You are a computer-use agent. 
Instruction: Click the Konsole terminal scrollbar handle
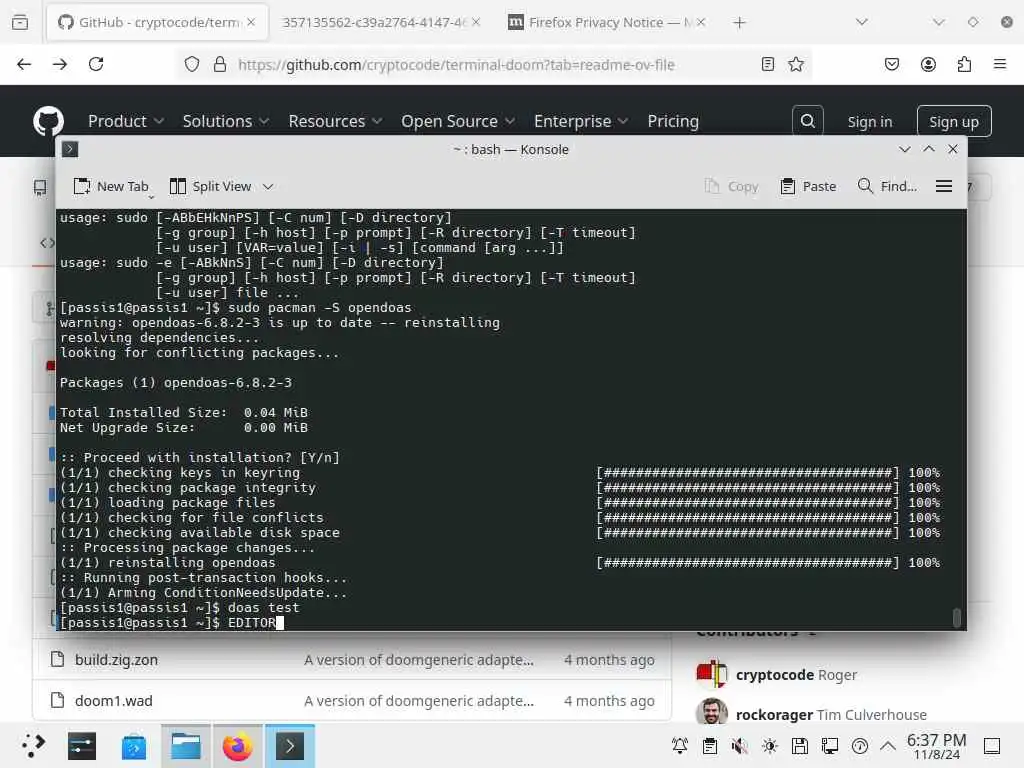click(957, 617)
